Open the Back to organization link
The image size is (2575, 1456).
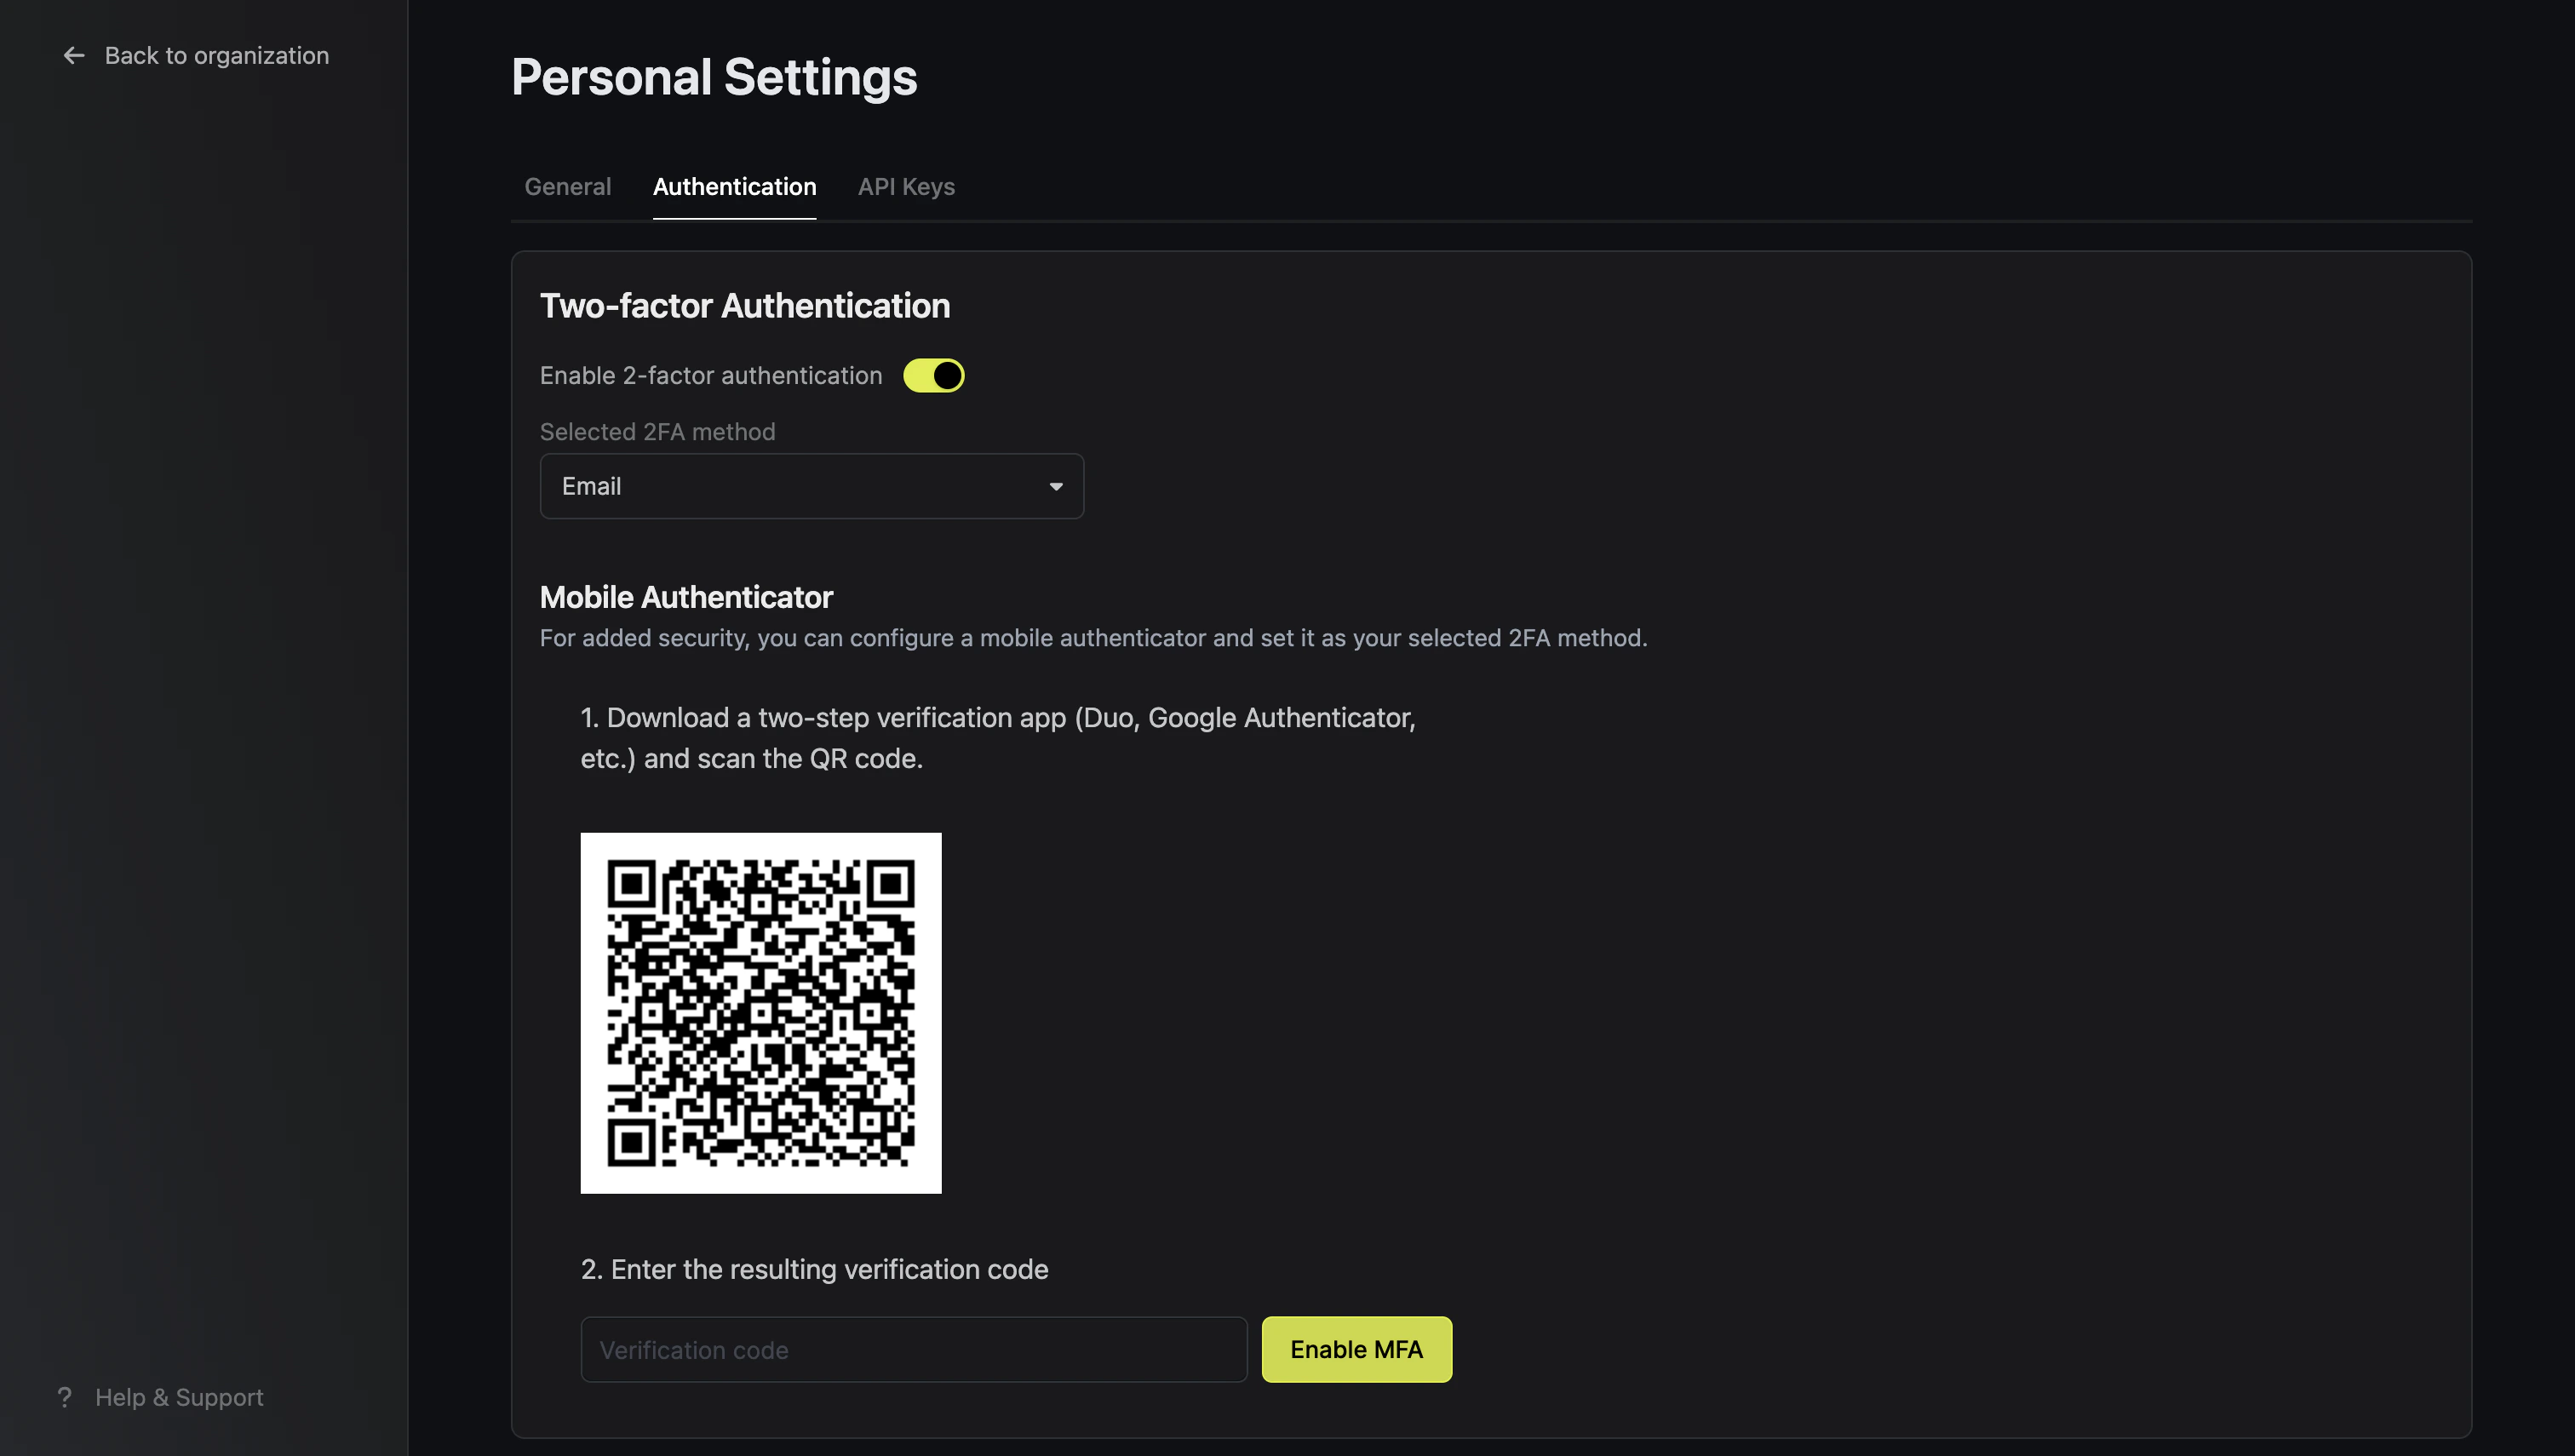click(196, 56)
